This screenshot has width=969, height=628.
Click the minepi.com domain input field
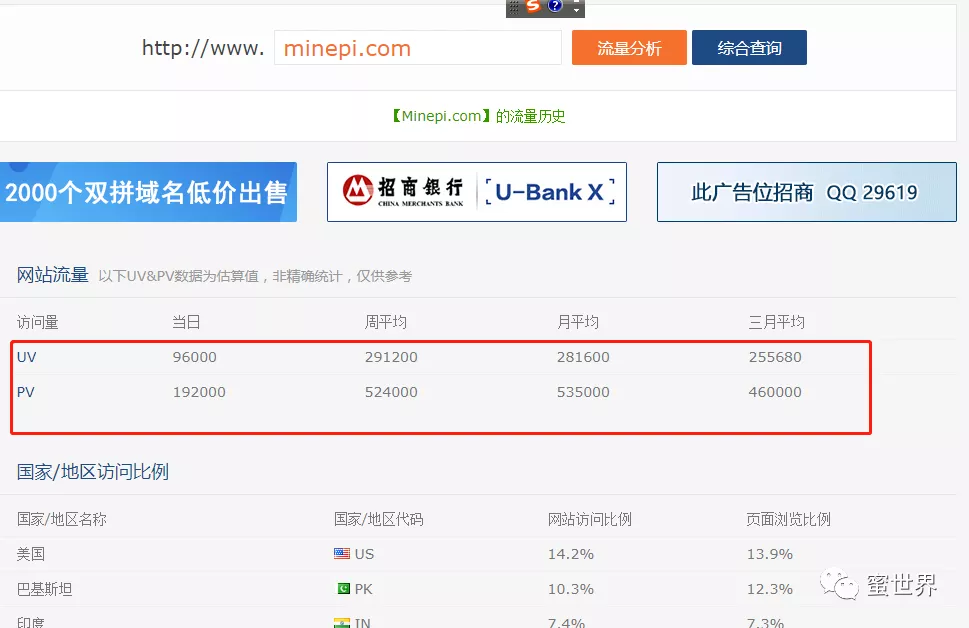[x=418, y=48]
